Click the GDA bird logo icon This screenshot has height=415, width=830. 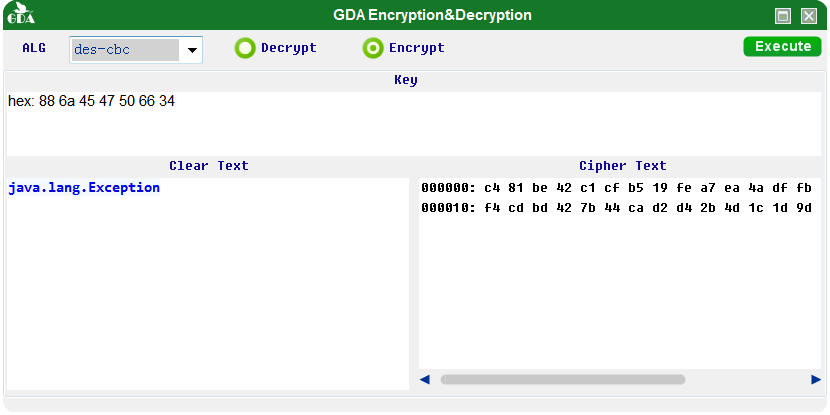21,14
